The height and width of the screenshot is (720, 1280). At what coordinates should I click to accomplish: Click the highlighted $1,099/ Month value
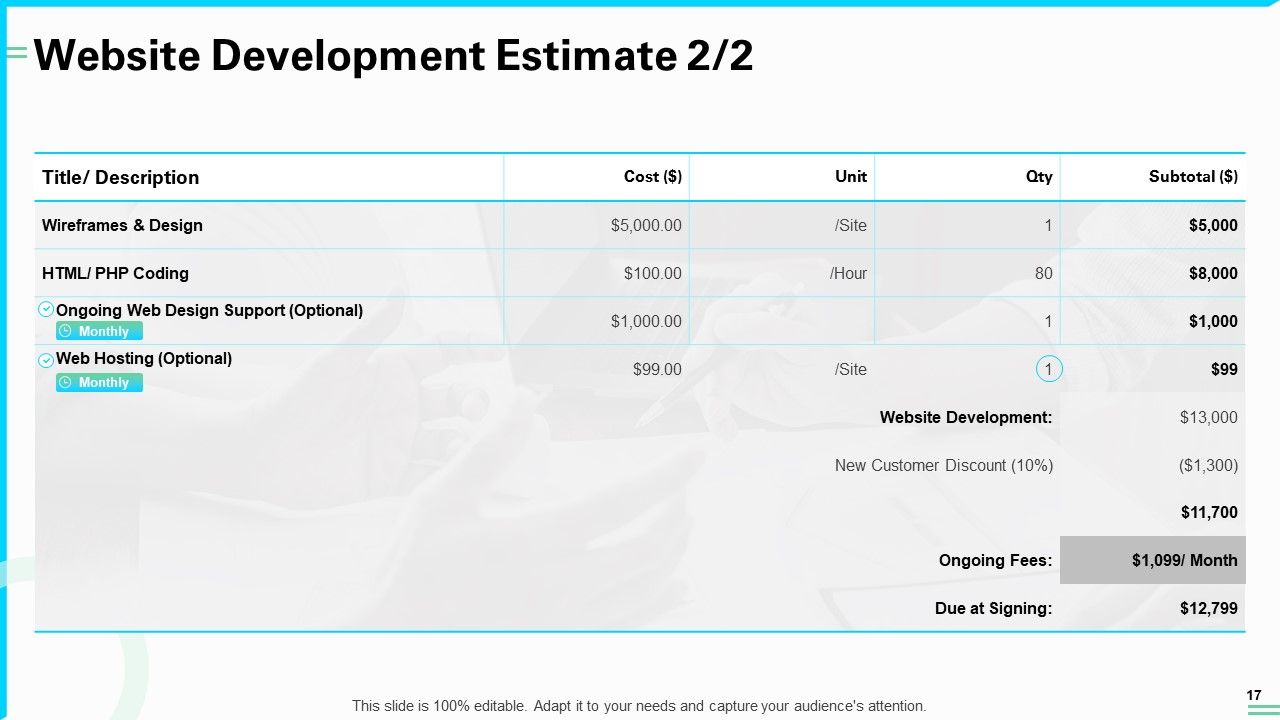(x=1153, y=560)
